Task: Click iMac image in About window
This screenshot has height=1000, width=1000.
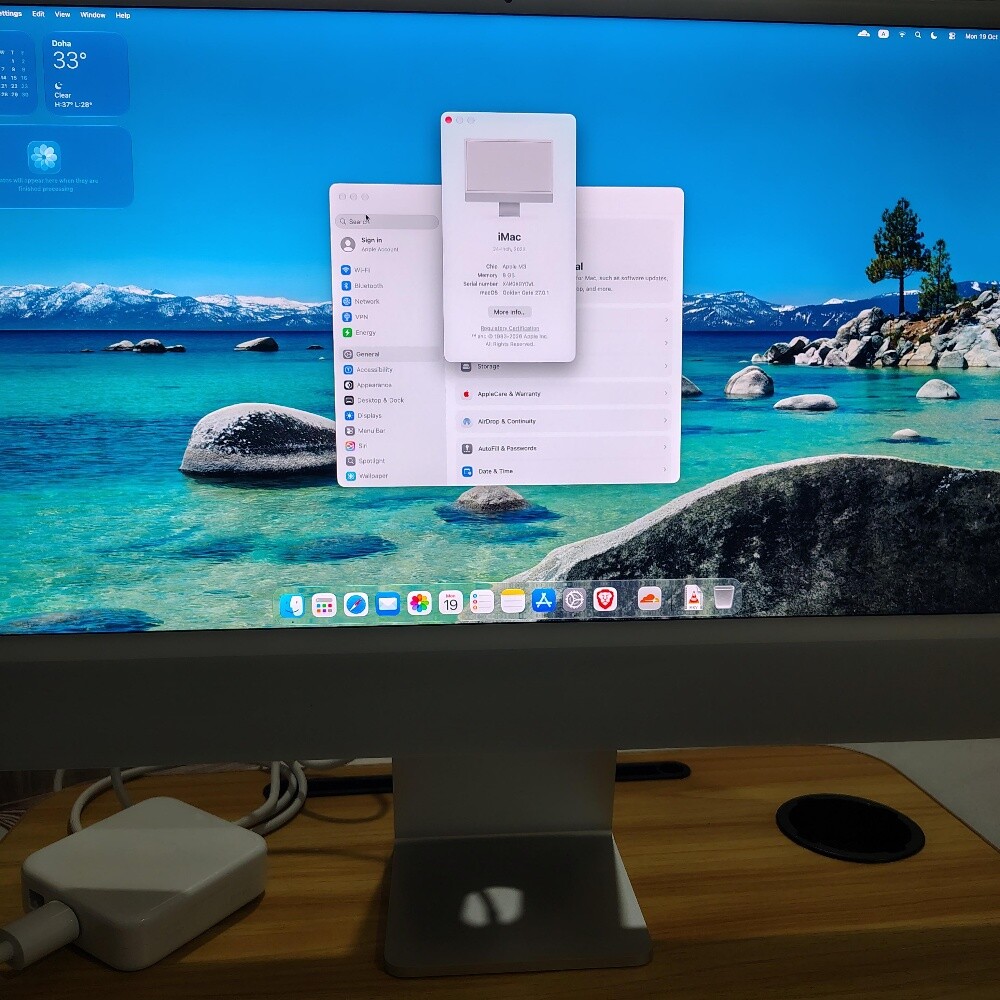Action: click(509, 177)
